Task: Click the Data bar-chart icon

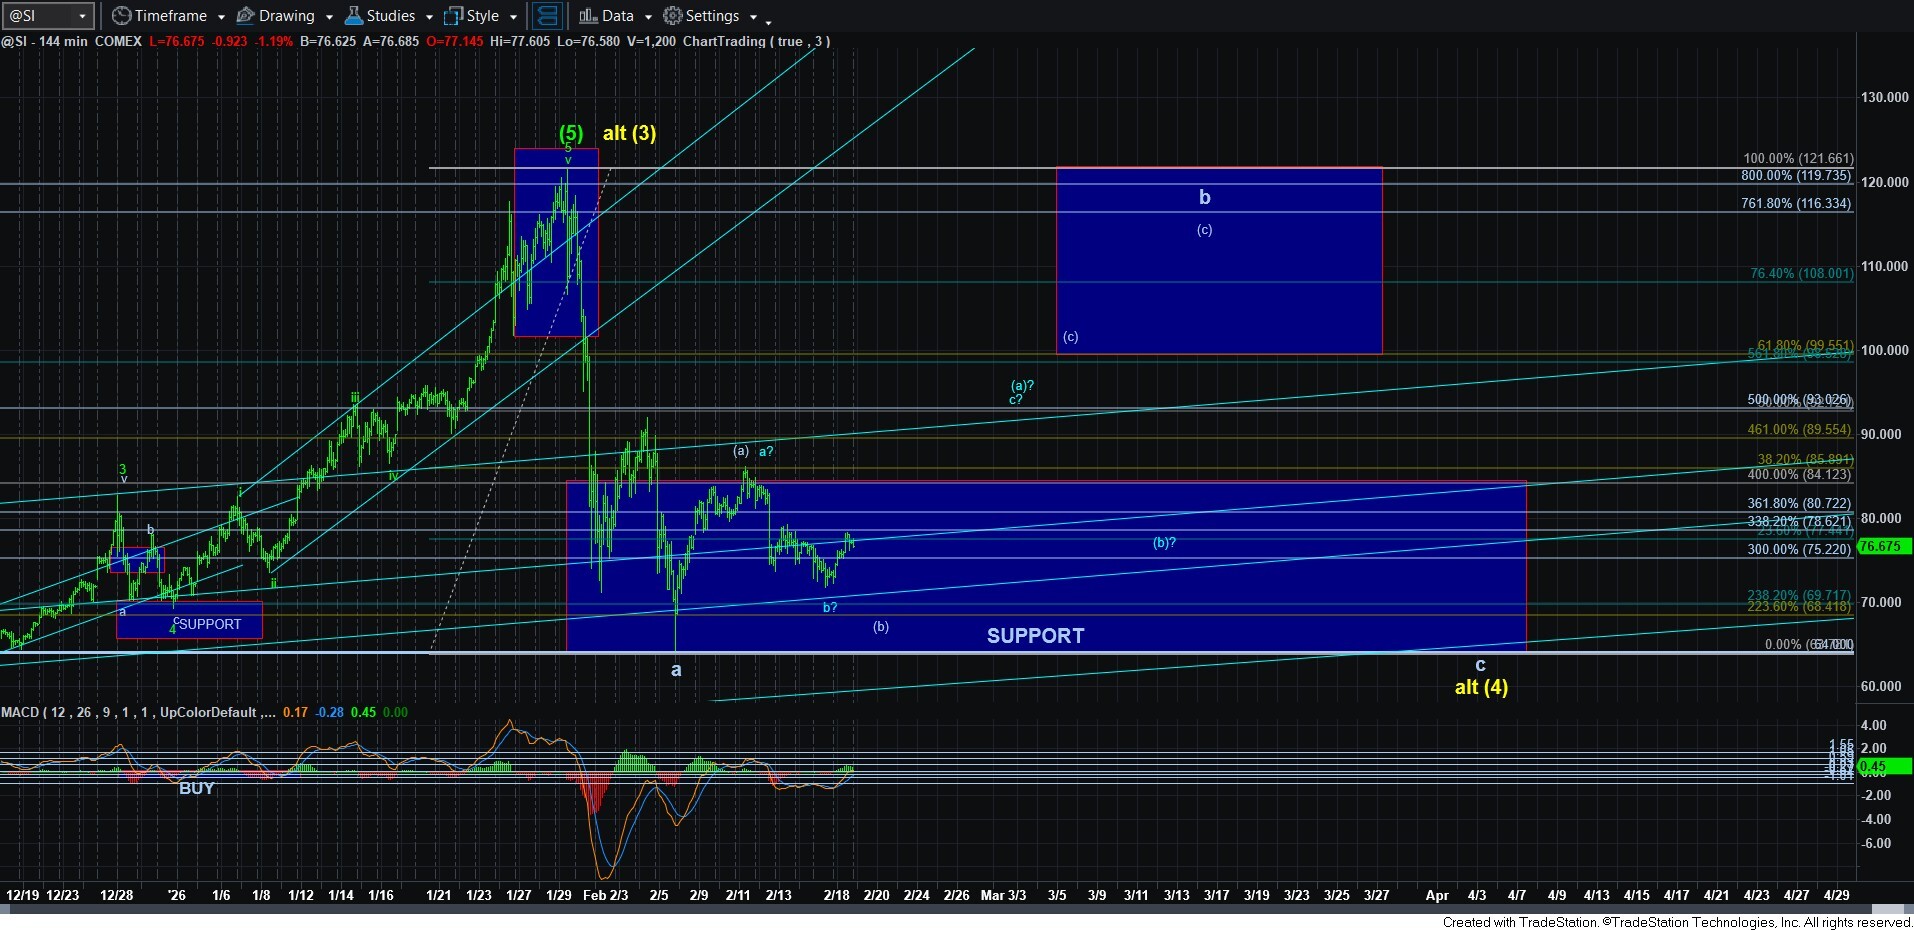Action: click(x=587, y=16)
